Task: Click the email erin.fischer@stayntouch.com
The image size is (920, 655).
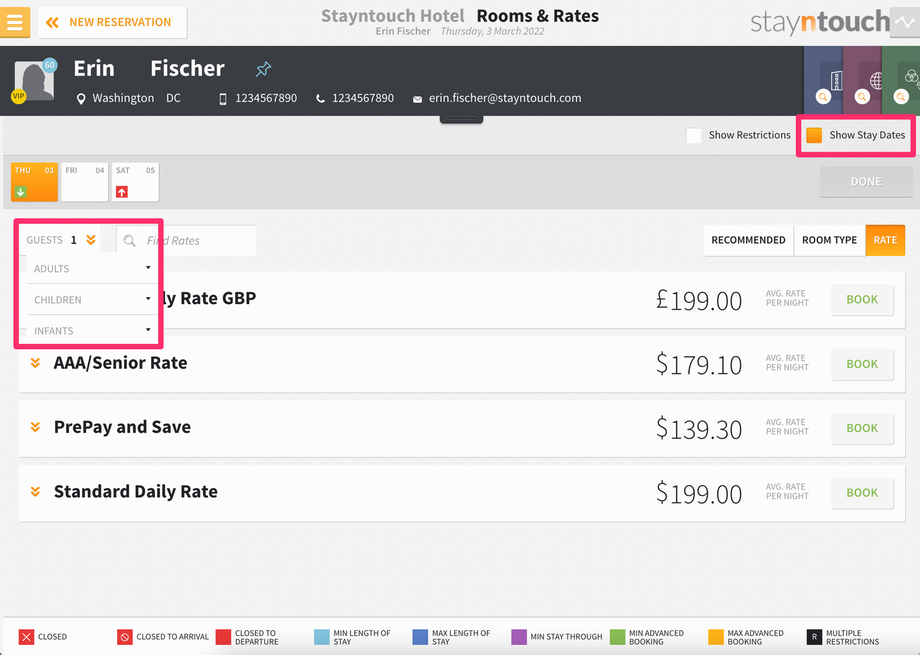Action: [505, 98]
